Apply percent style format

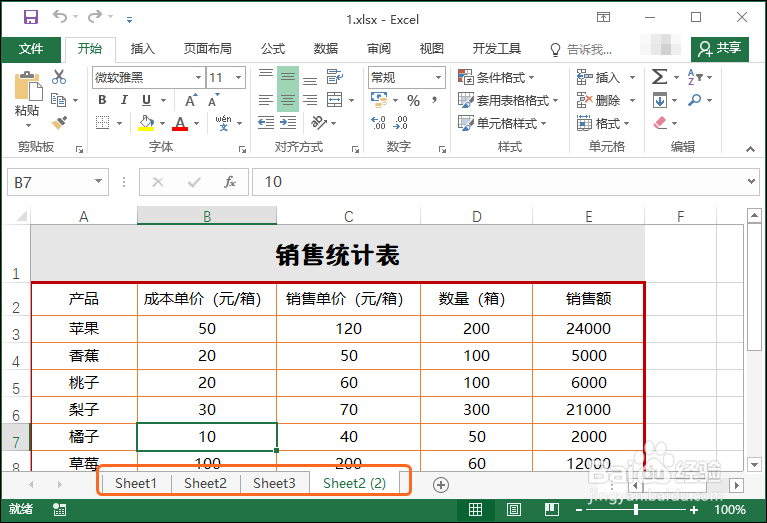click(414, 101)
